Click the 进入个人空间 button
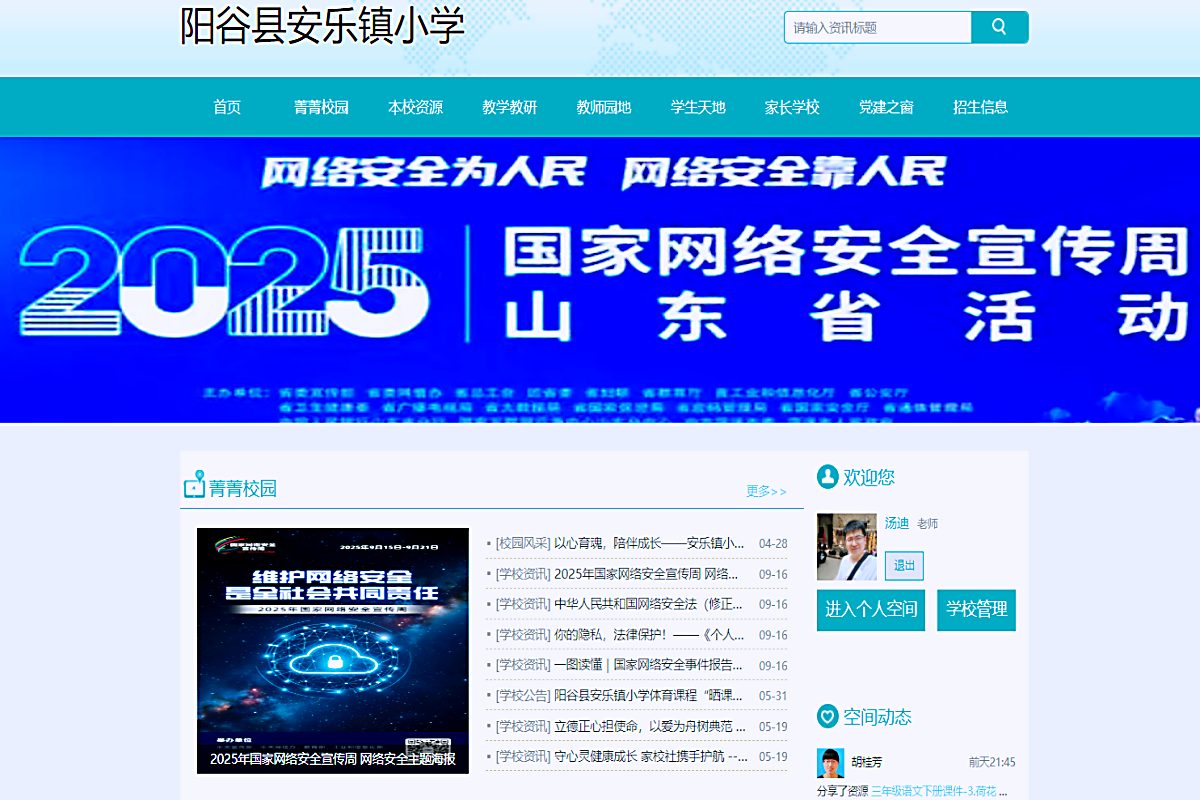 tap(871, 609)
